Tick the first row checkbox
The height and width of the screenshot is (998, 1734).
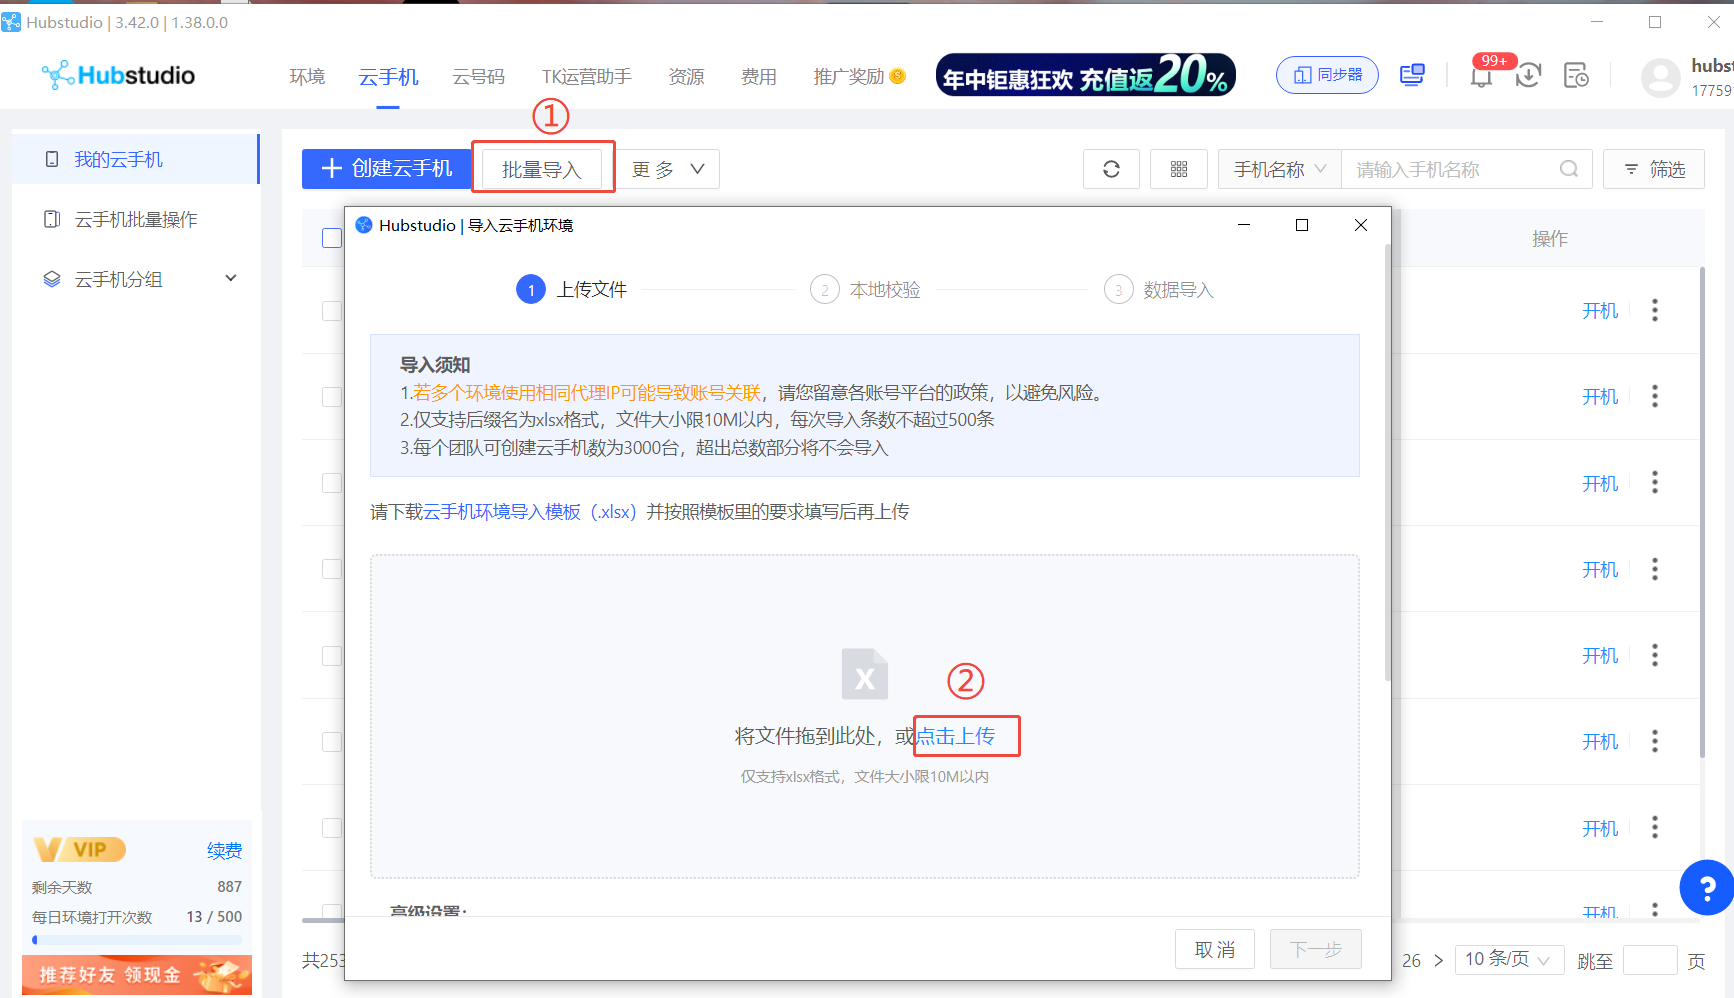332,311
